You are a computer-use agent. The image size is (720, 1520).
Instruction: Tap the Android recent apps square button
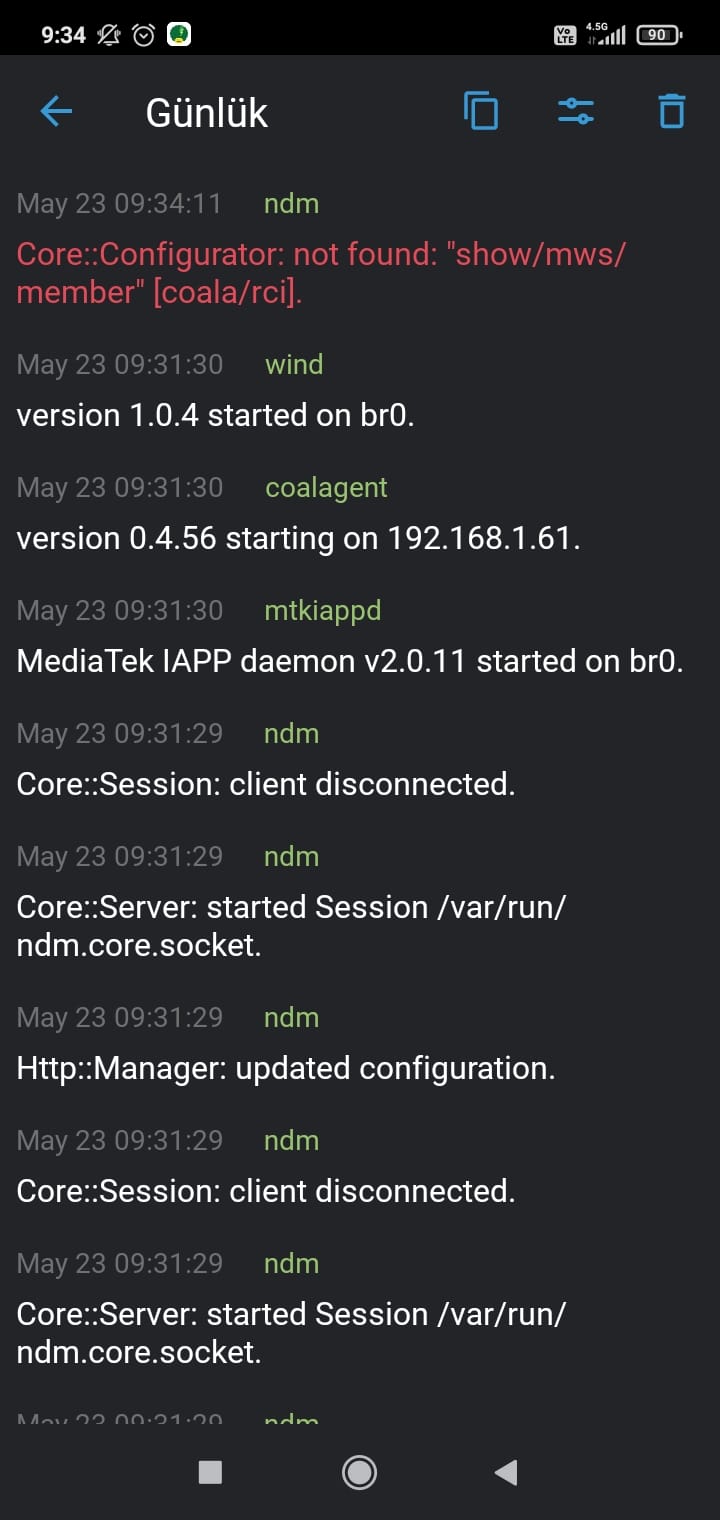[210, 1472]
